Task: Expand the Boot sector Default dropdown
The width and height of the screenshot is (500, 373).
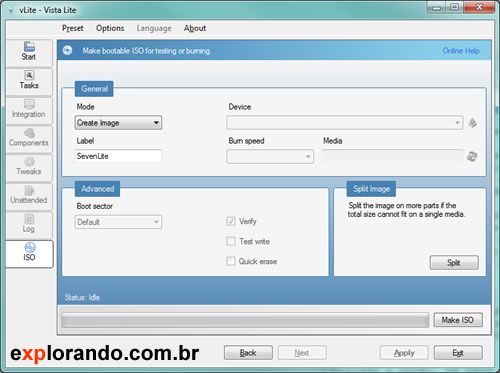Action: click(x=118, y=222)
